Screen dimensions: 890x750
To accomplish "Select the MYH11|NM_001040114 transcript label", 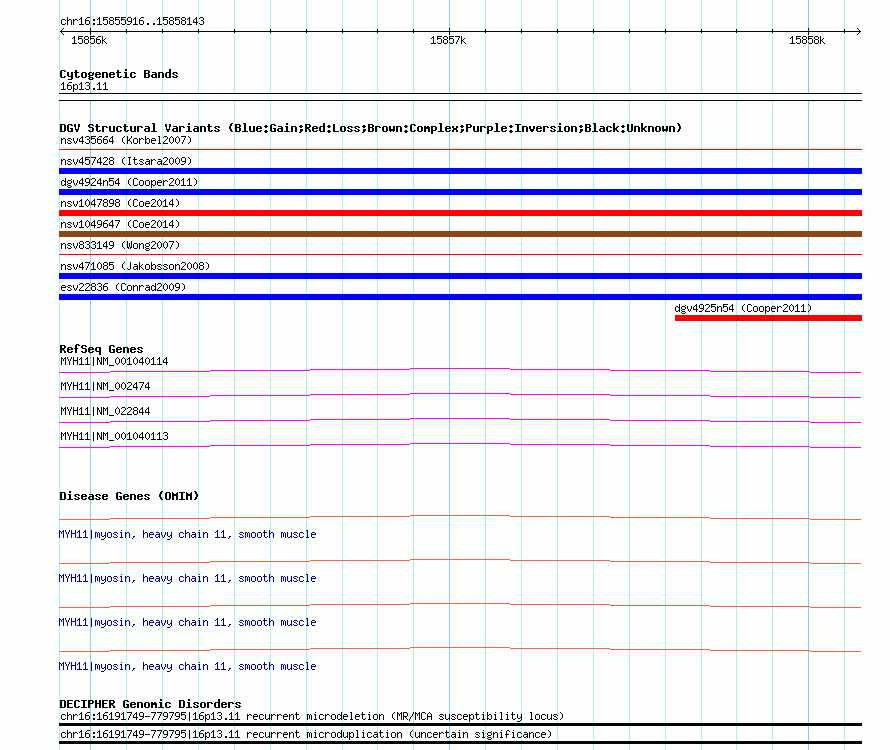I will 114,362.
